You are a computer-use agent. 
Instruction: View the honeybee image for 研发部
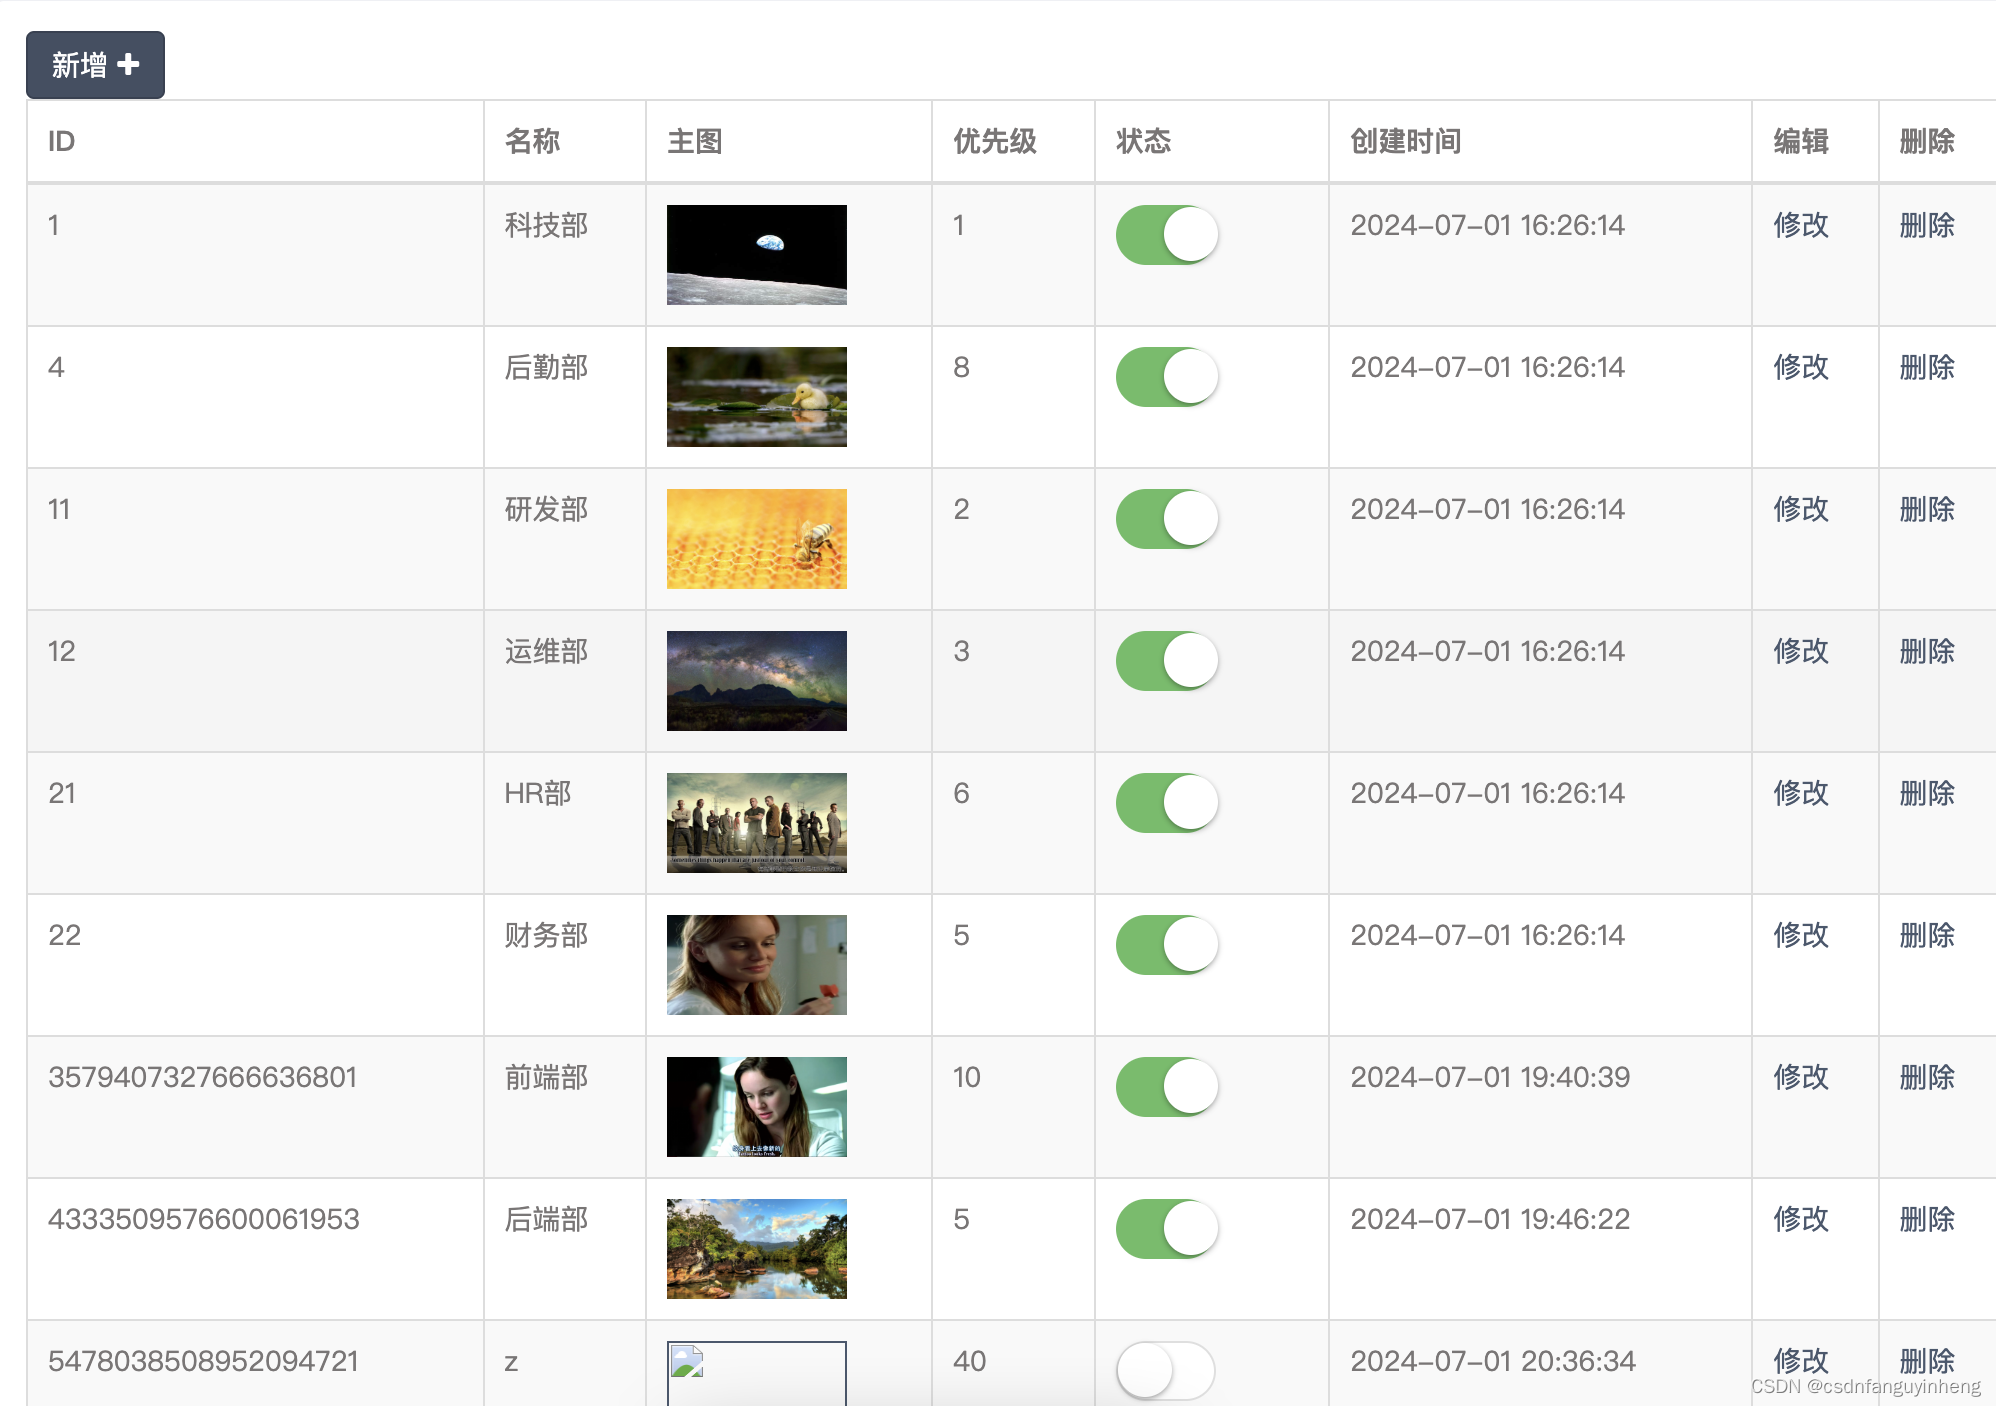click(756, 539)
